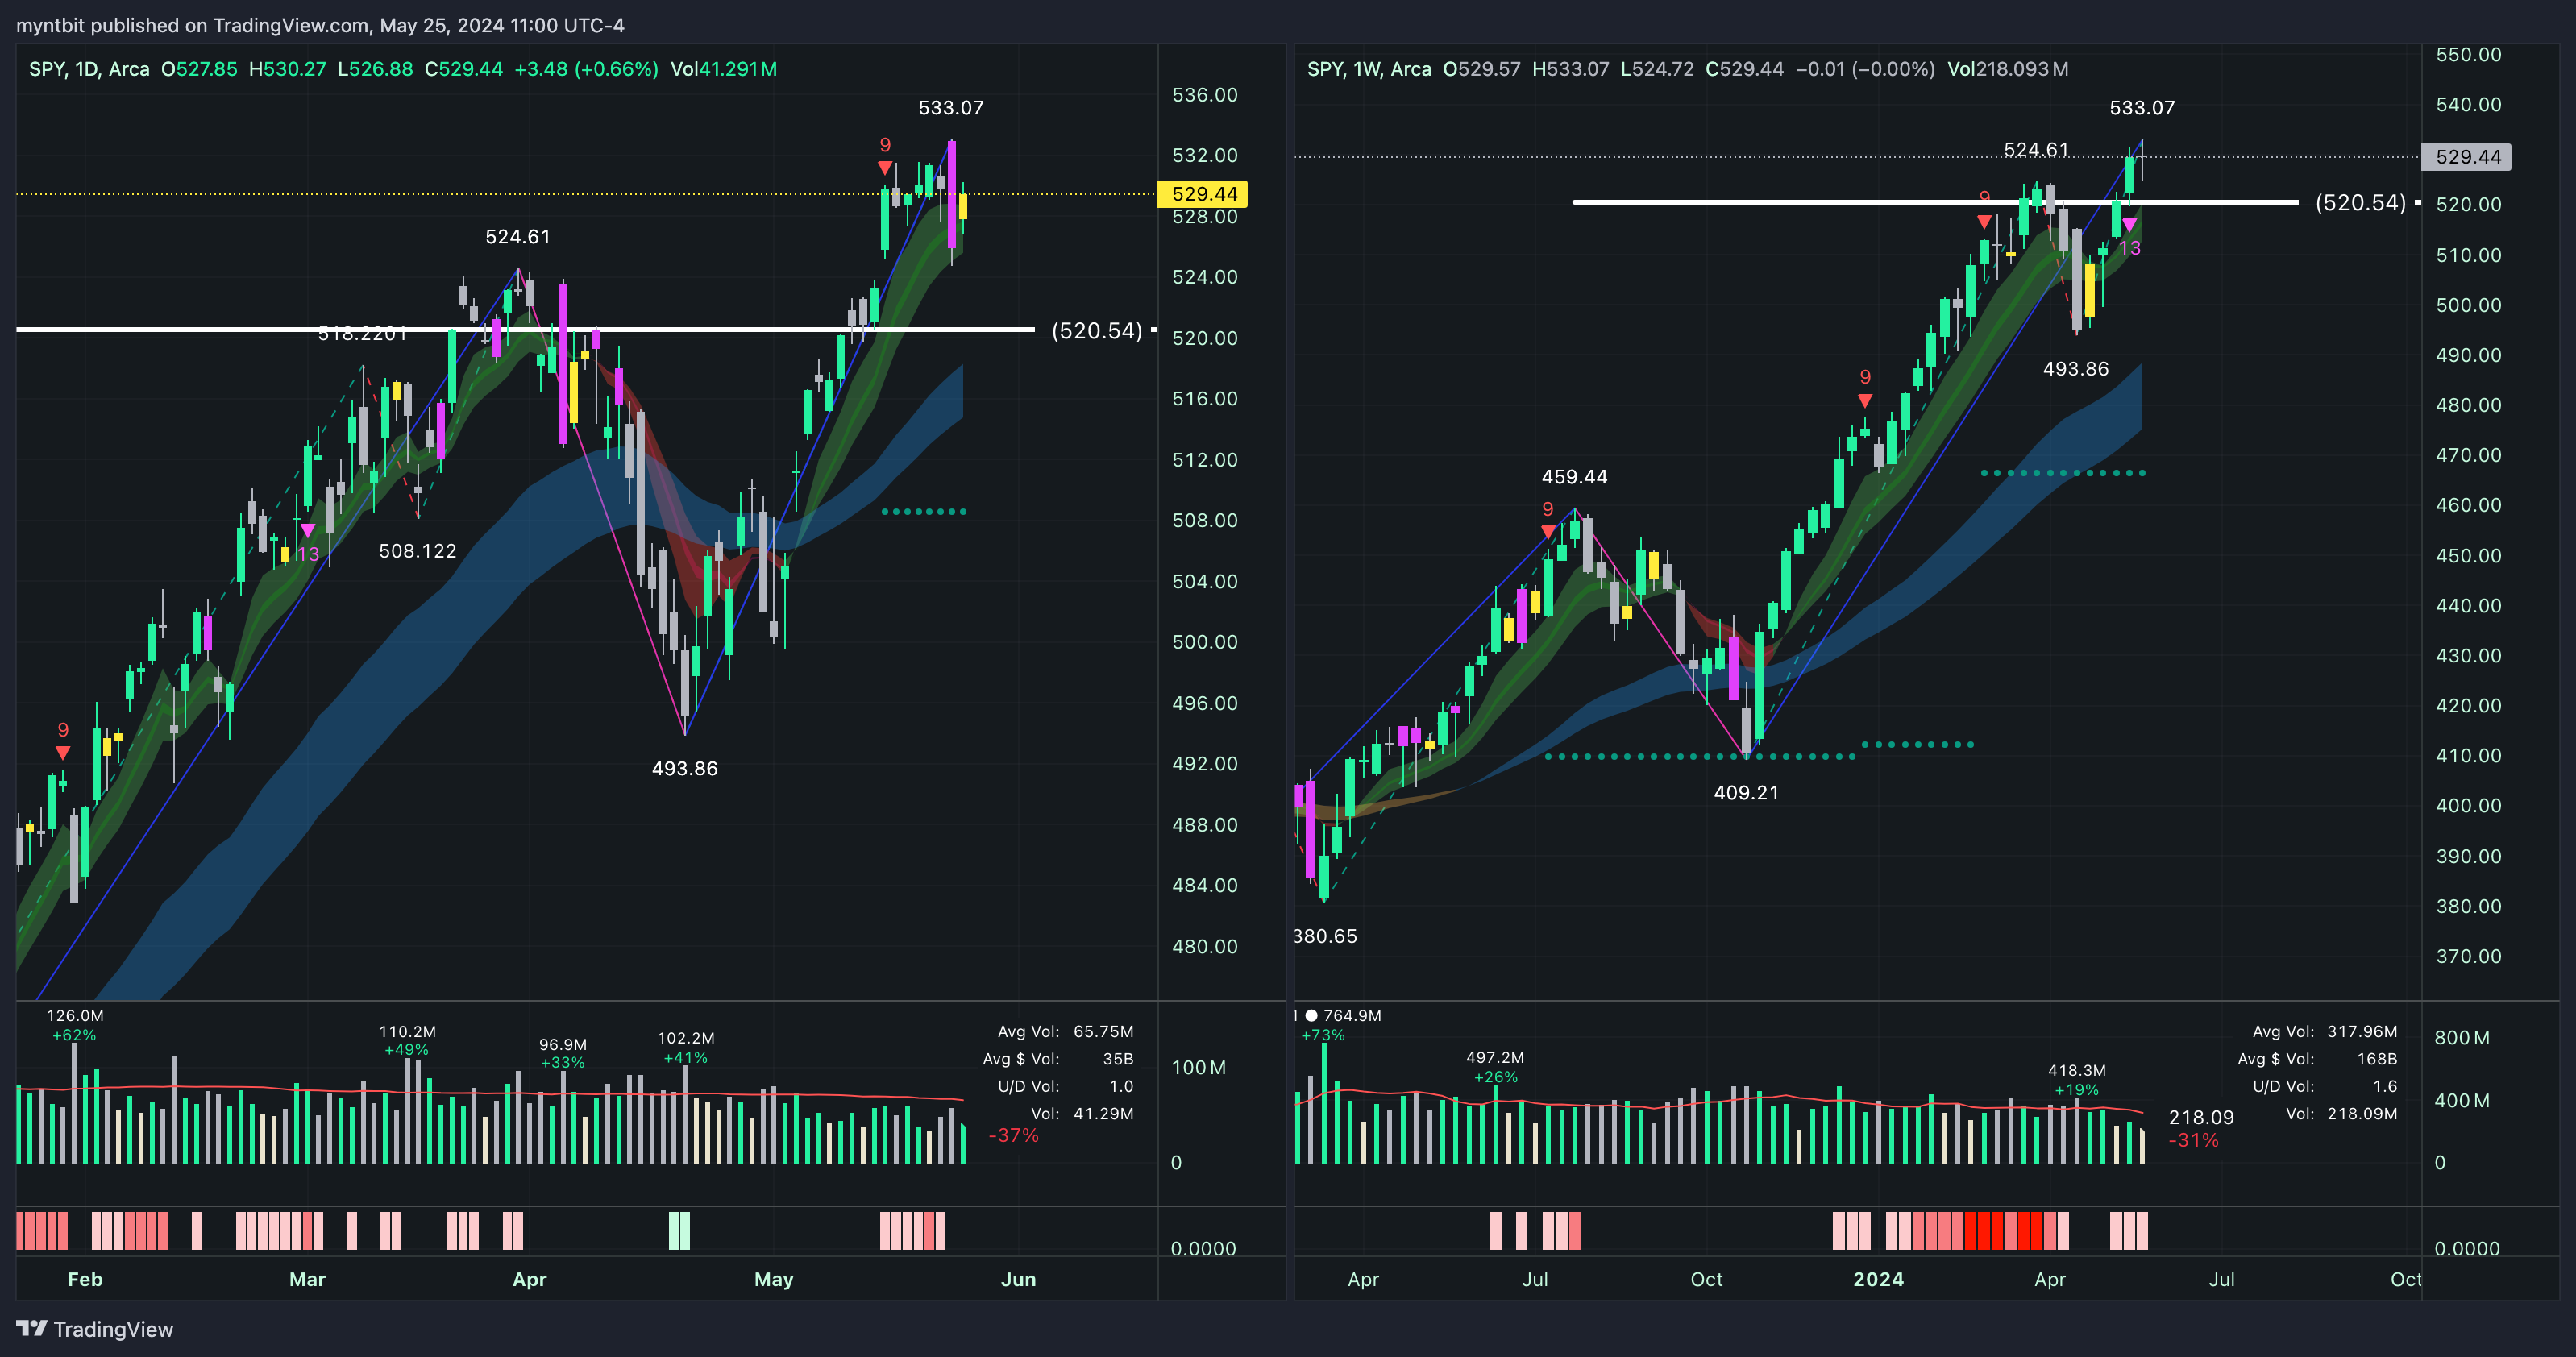Click the red 9 triangle marker near May daily high
This screenshot has width=2576, height=1357.
tap(885, 167)
